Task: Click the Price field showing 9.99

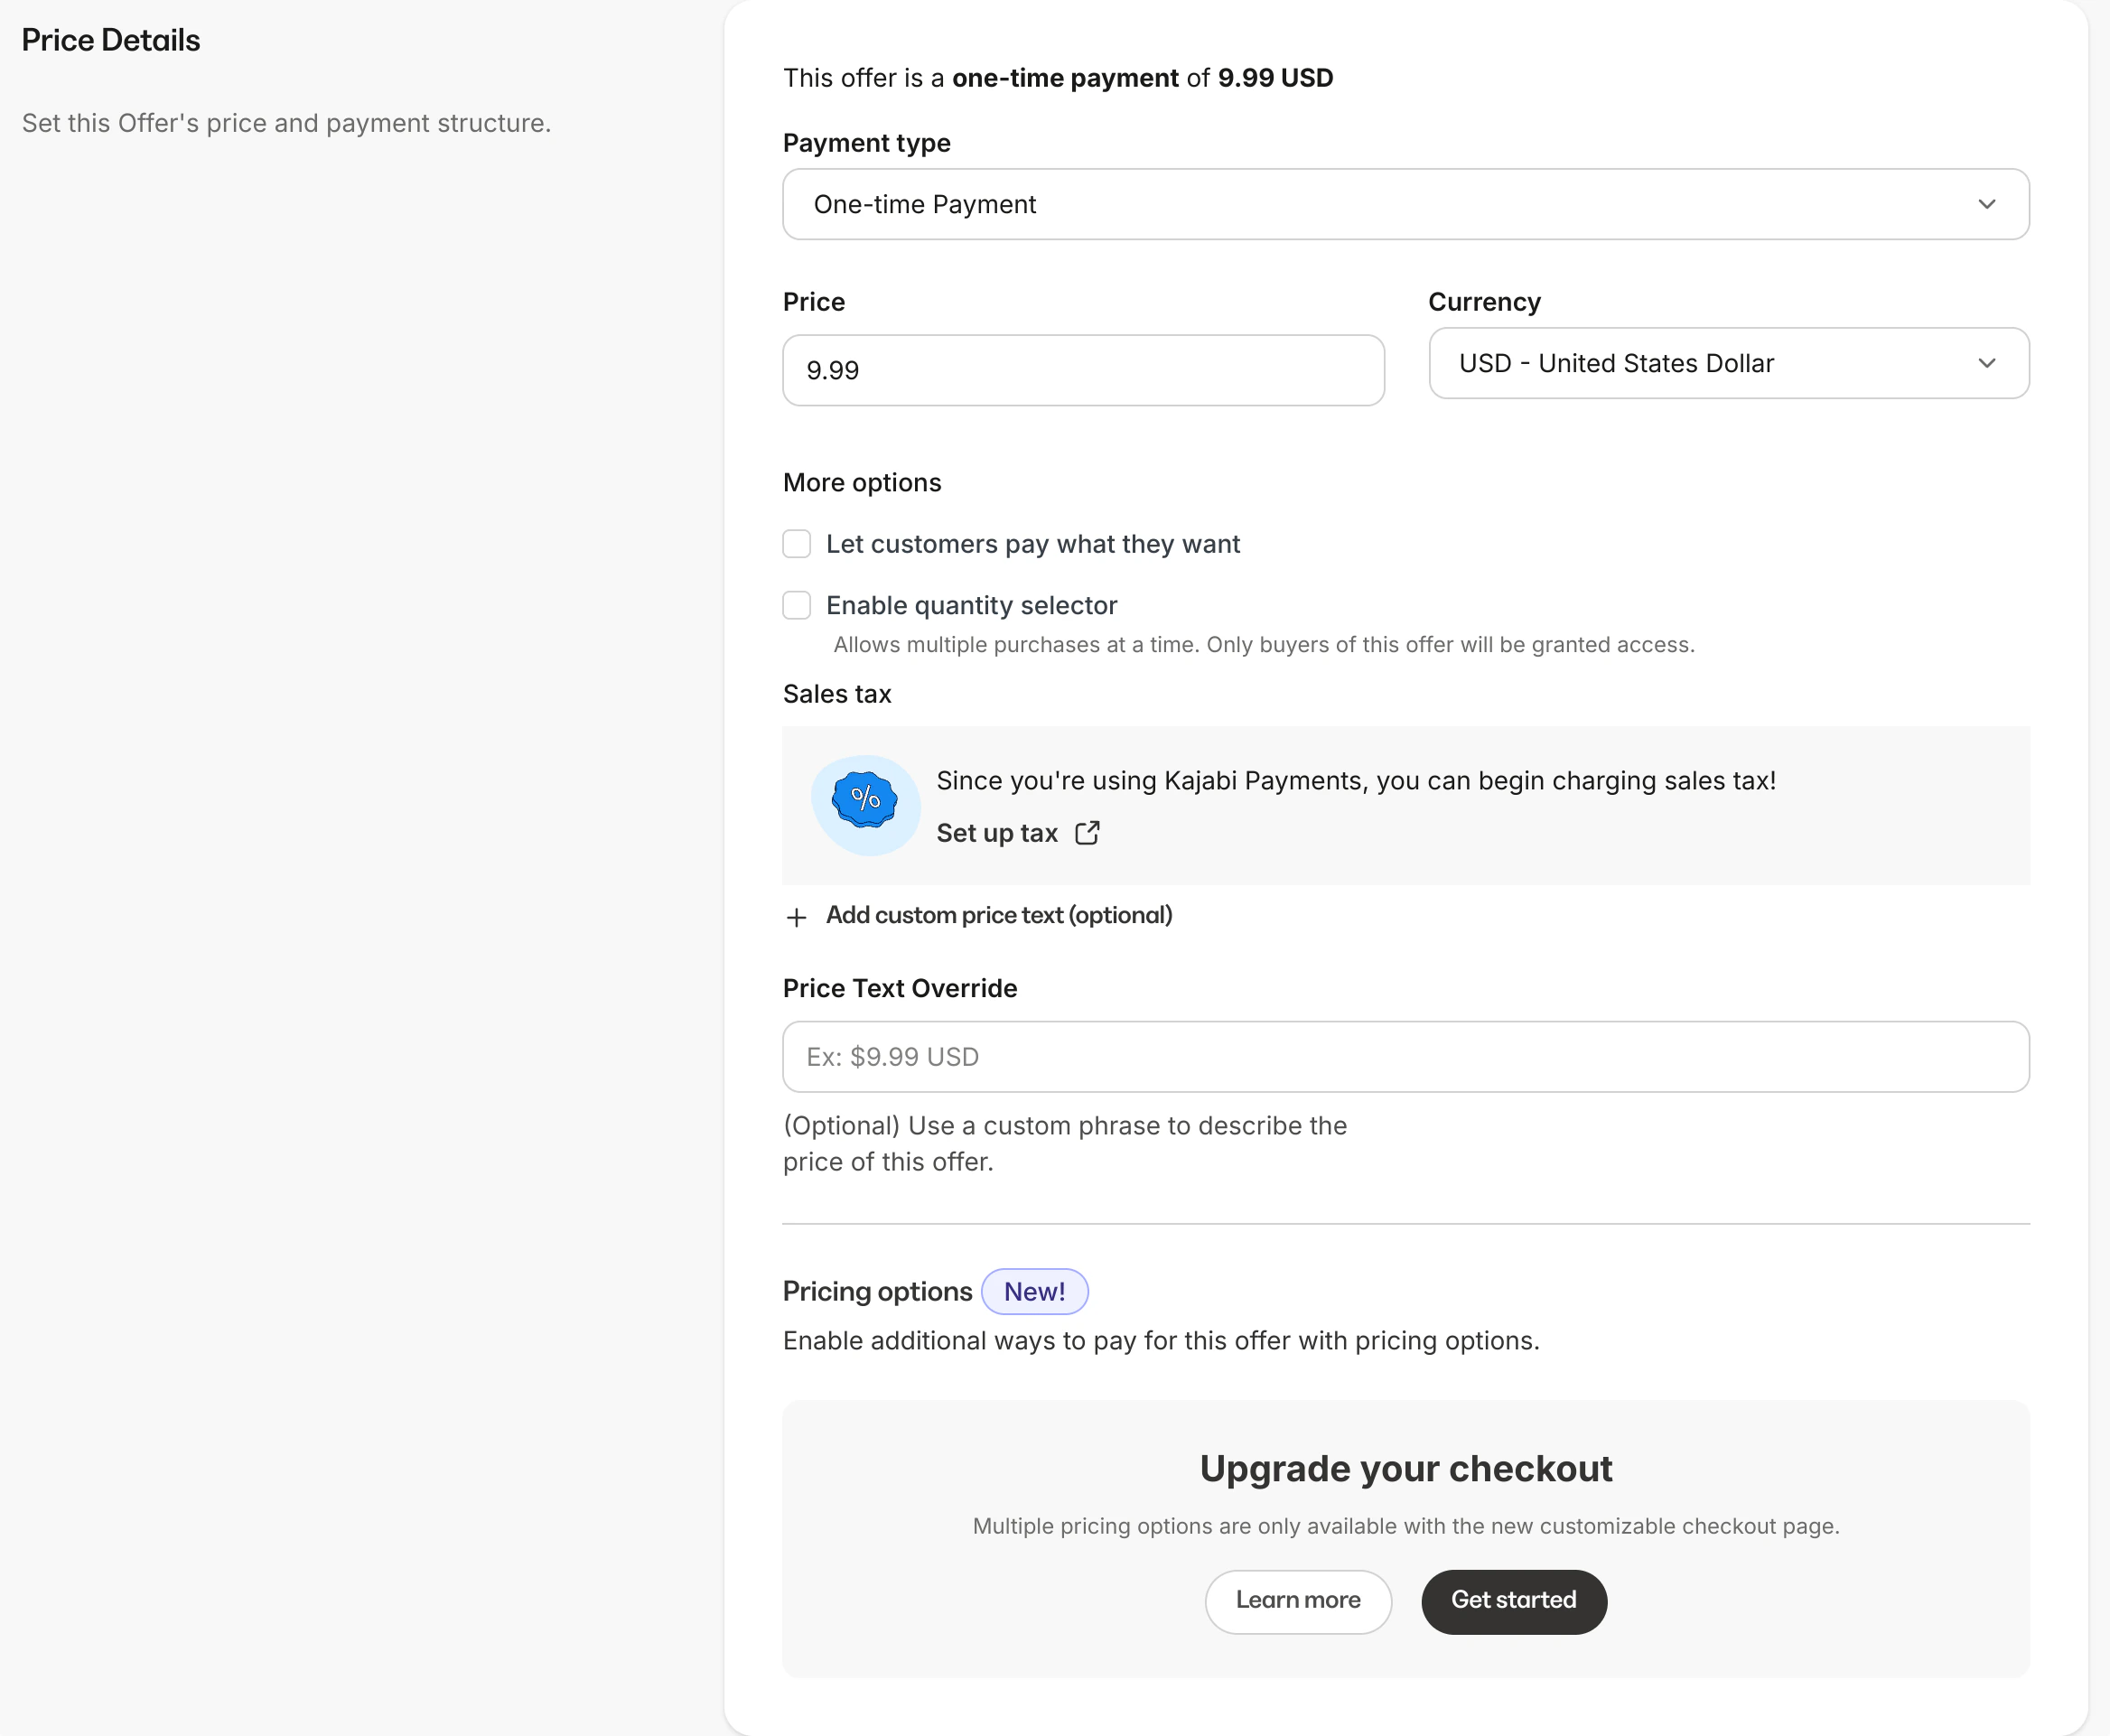Action: 1083,370
